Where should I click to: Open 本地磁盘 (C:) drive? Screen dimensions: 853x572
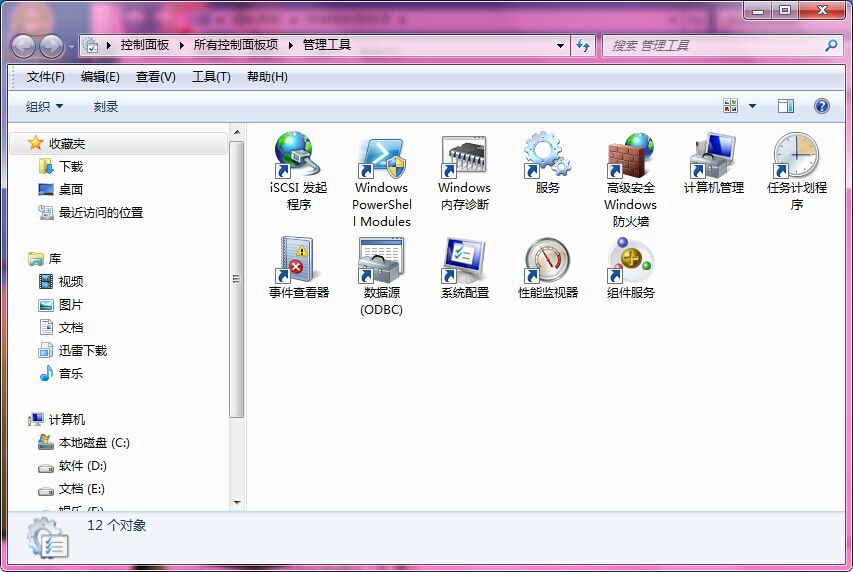click(84, 442)
